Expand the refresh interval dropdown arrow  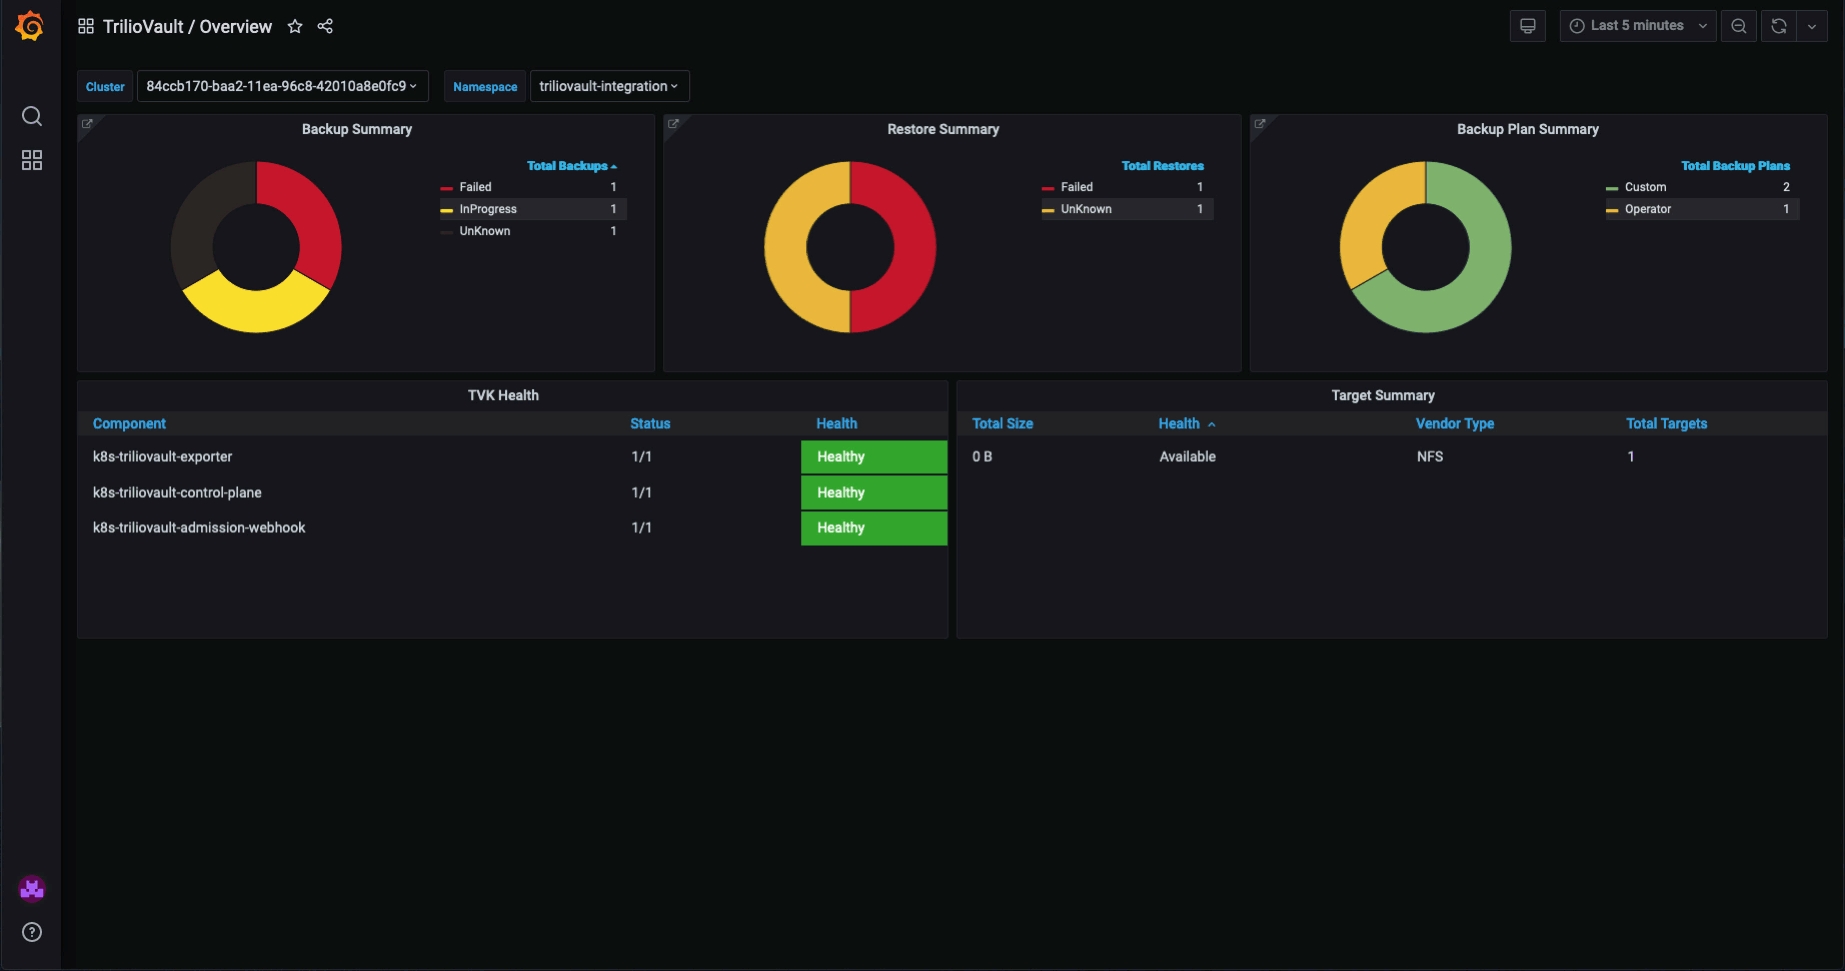click(x=1812, y=26)
